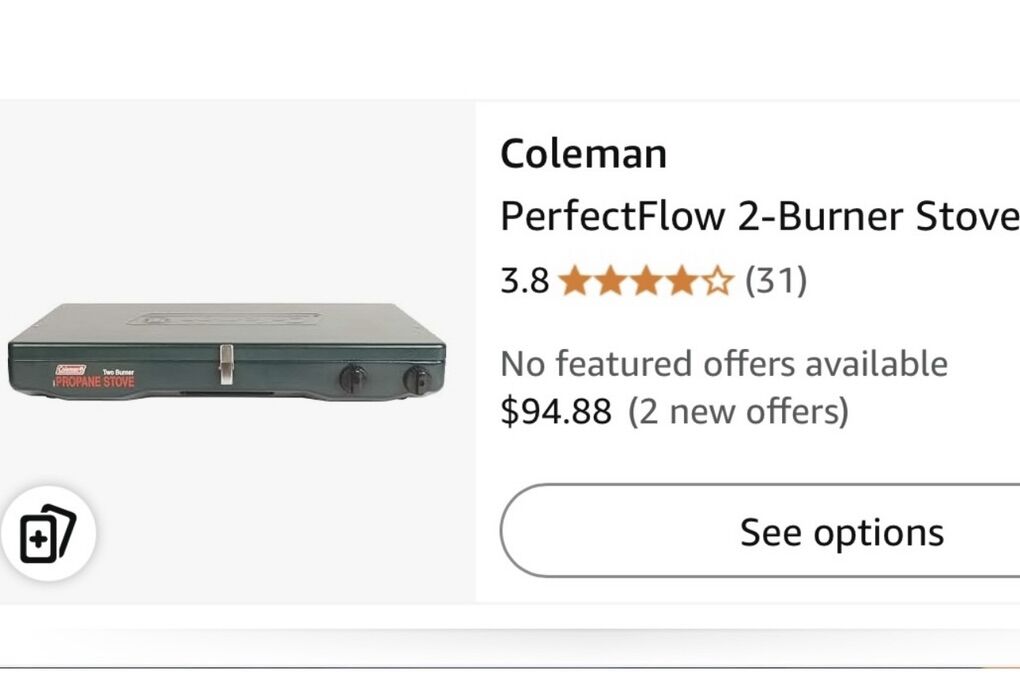Click the red Coleman logo on stove
Viewport: 1020px width, 682px height.
[70, 370]
